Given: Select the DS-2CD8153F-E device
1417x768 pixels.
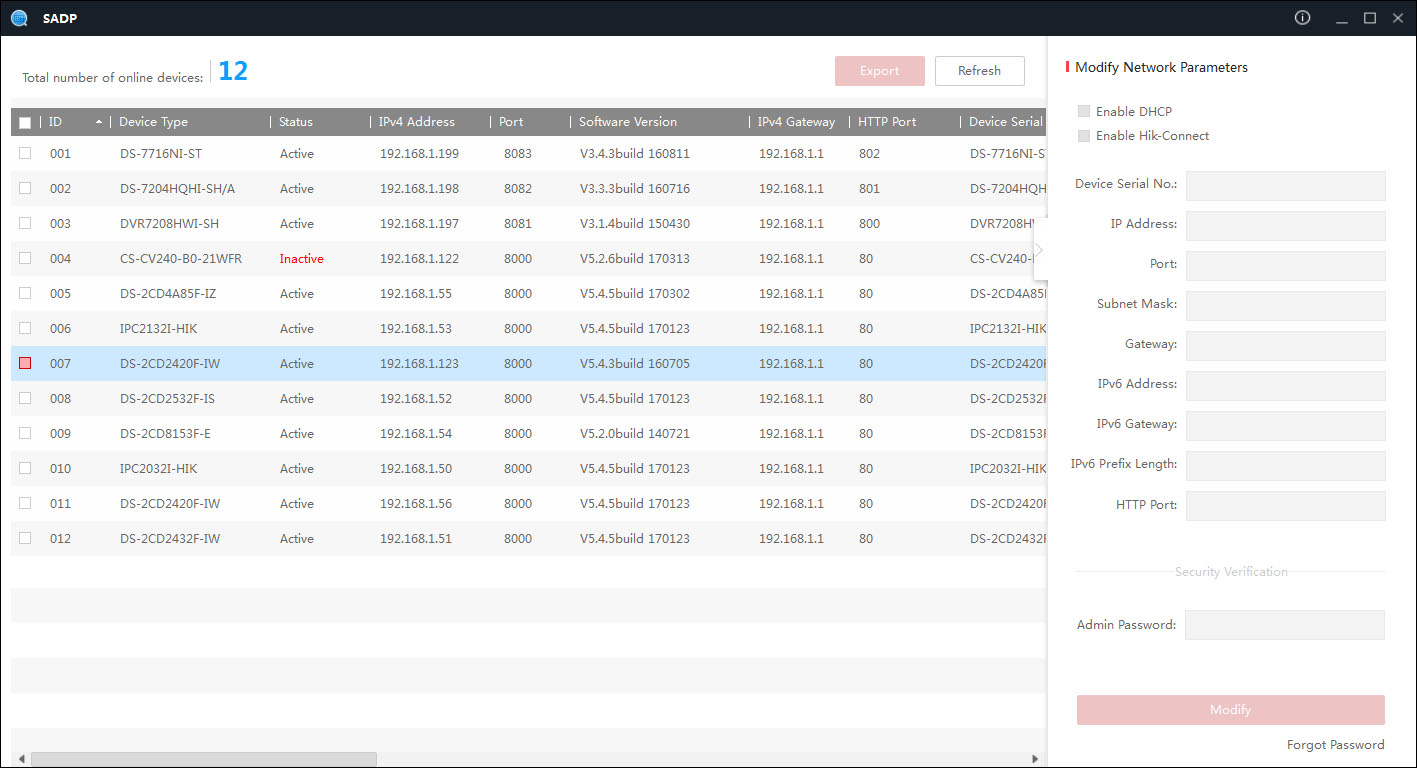Looking at the screenshot, I should click(165, 434).
